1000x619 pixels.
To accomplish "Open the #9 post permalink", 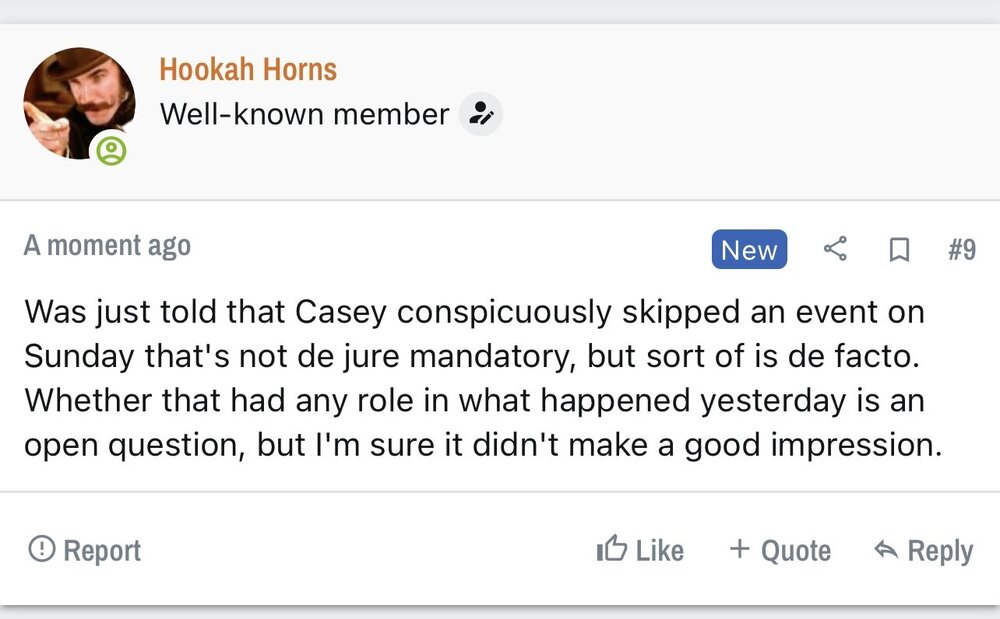I will point(961,250).
